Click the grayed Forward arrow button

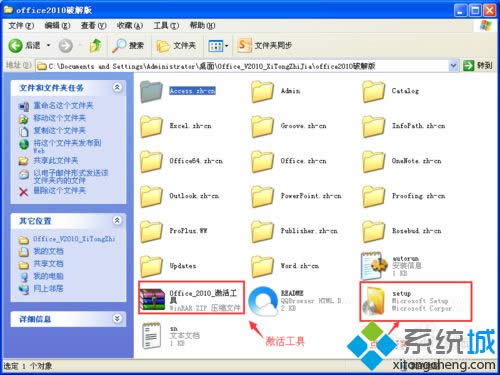(65, 46)
